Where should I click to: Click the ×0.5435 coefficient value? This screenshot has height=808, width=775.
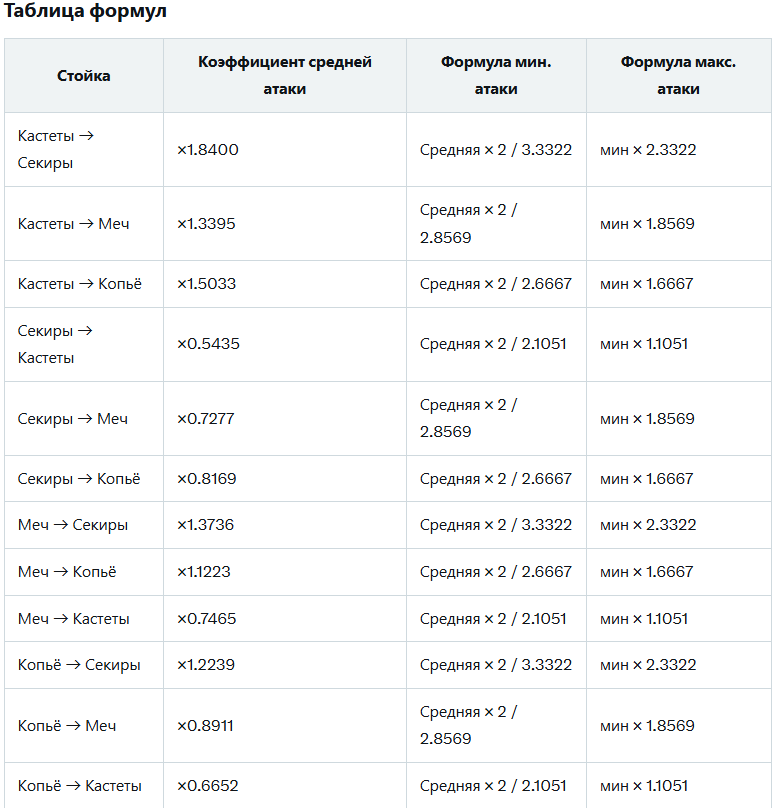tap(208, 344)
